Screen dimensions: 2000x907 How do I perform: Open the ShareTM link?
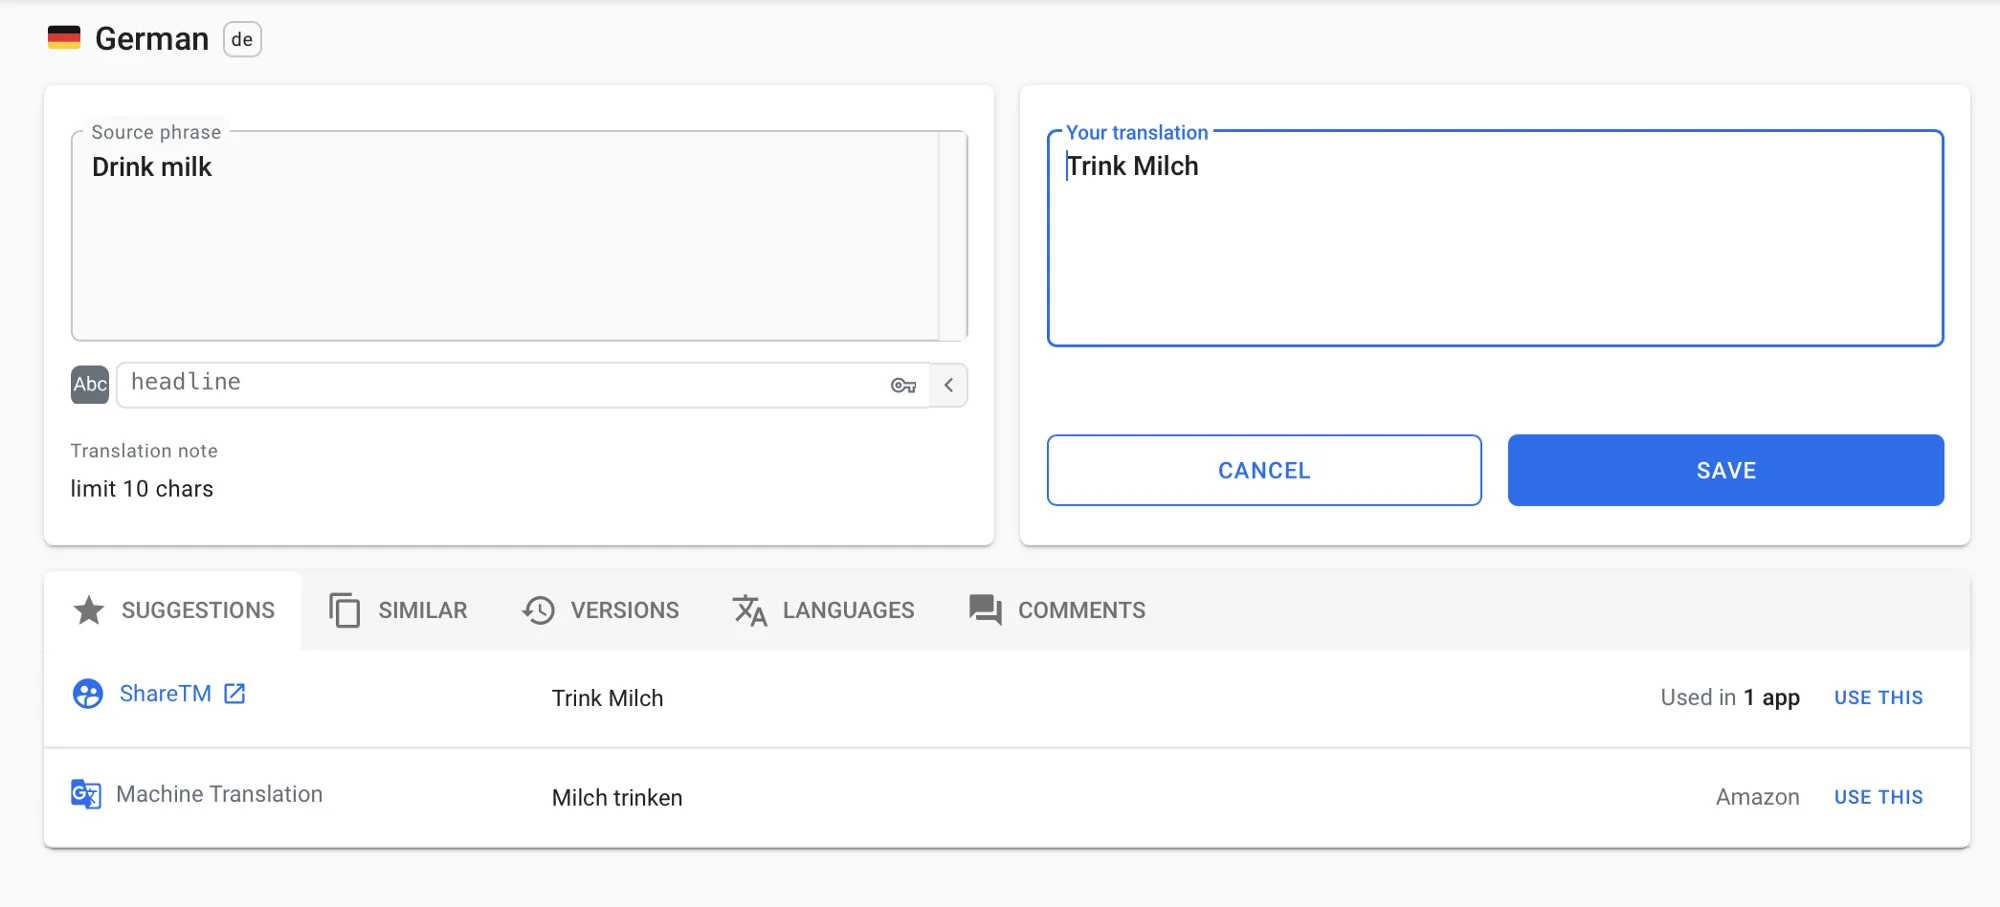click(x=165, y=694)
